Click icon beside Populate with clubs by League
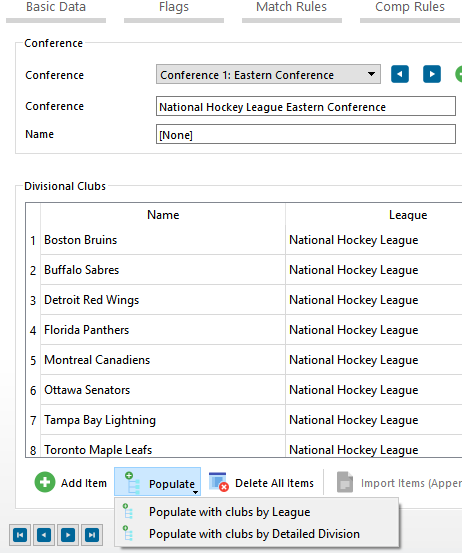Screen dimensions: 462x553 pos(128,511)
